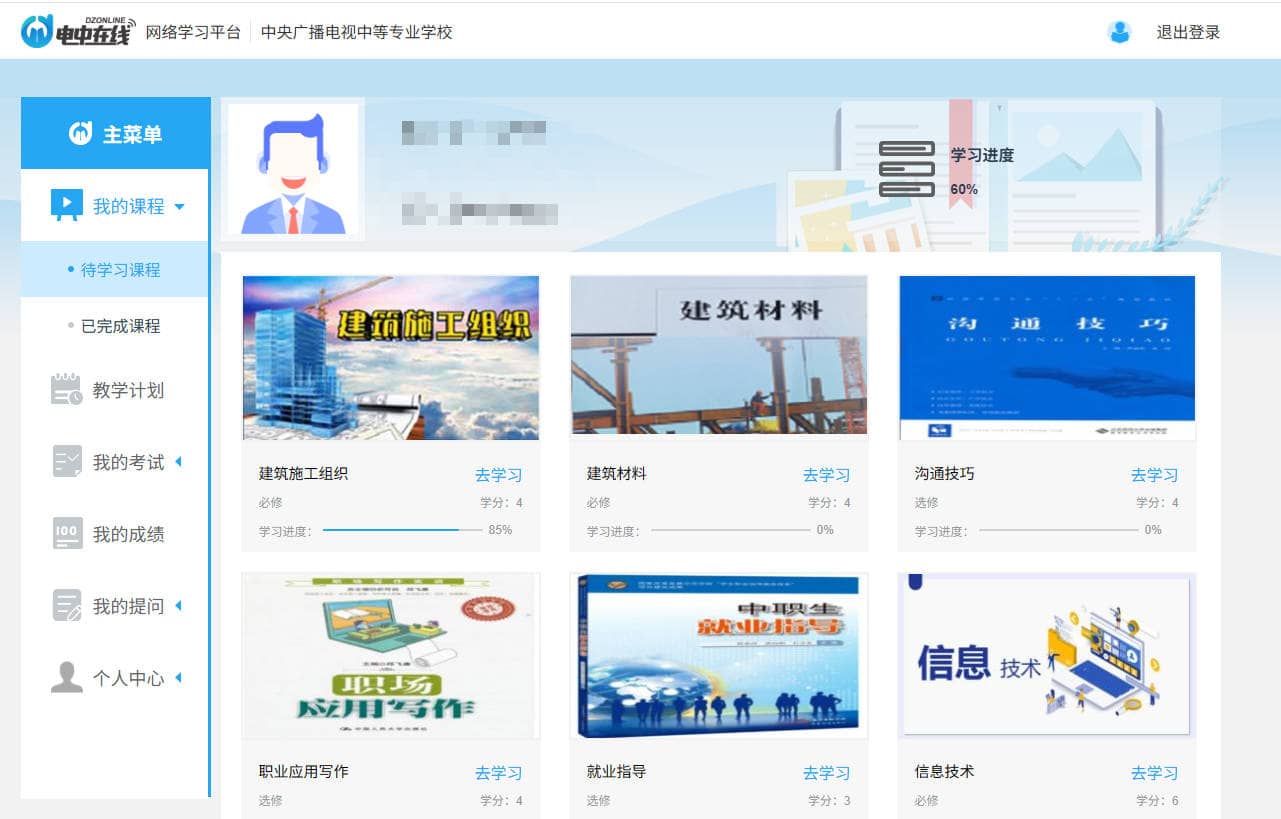Click the 我的成绩 score icon
Screen dimensions: 1281x819
pyautogui.click(x=66, y=534)
